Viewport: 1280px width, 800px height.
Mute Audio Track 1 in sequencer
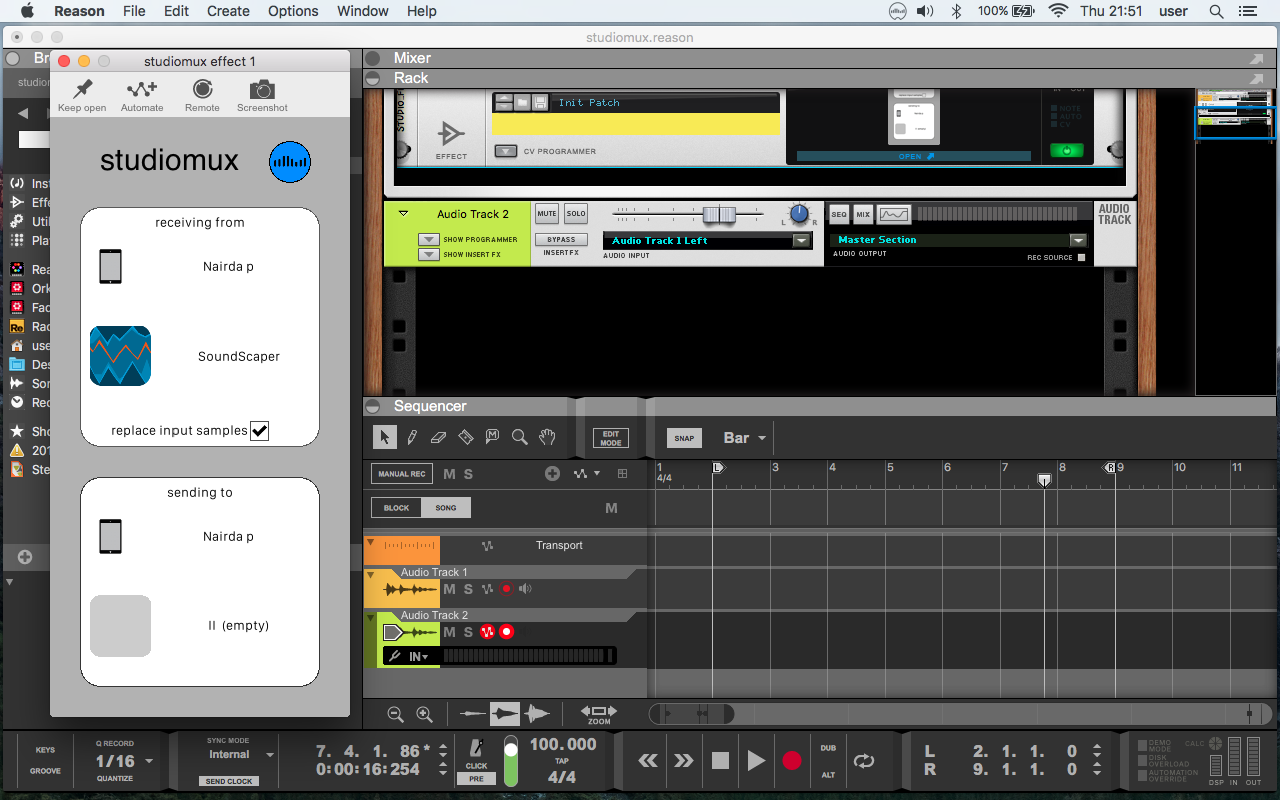coord(449,589)
